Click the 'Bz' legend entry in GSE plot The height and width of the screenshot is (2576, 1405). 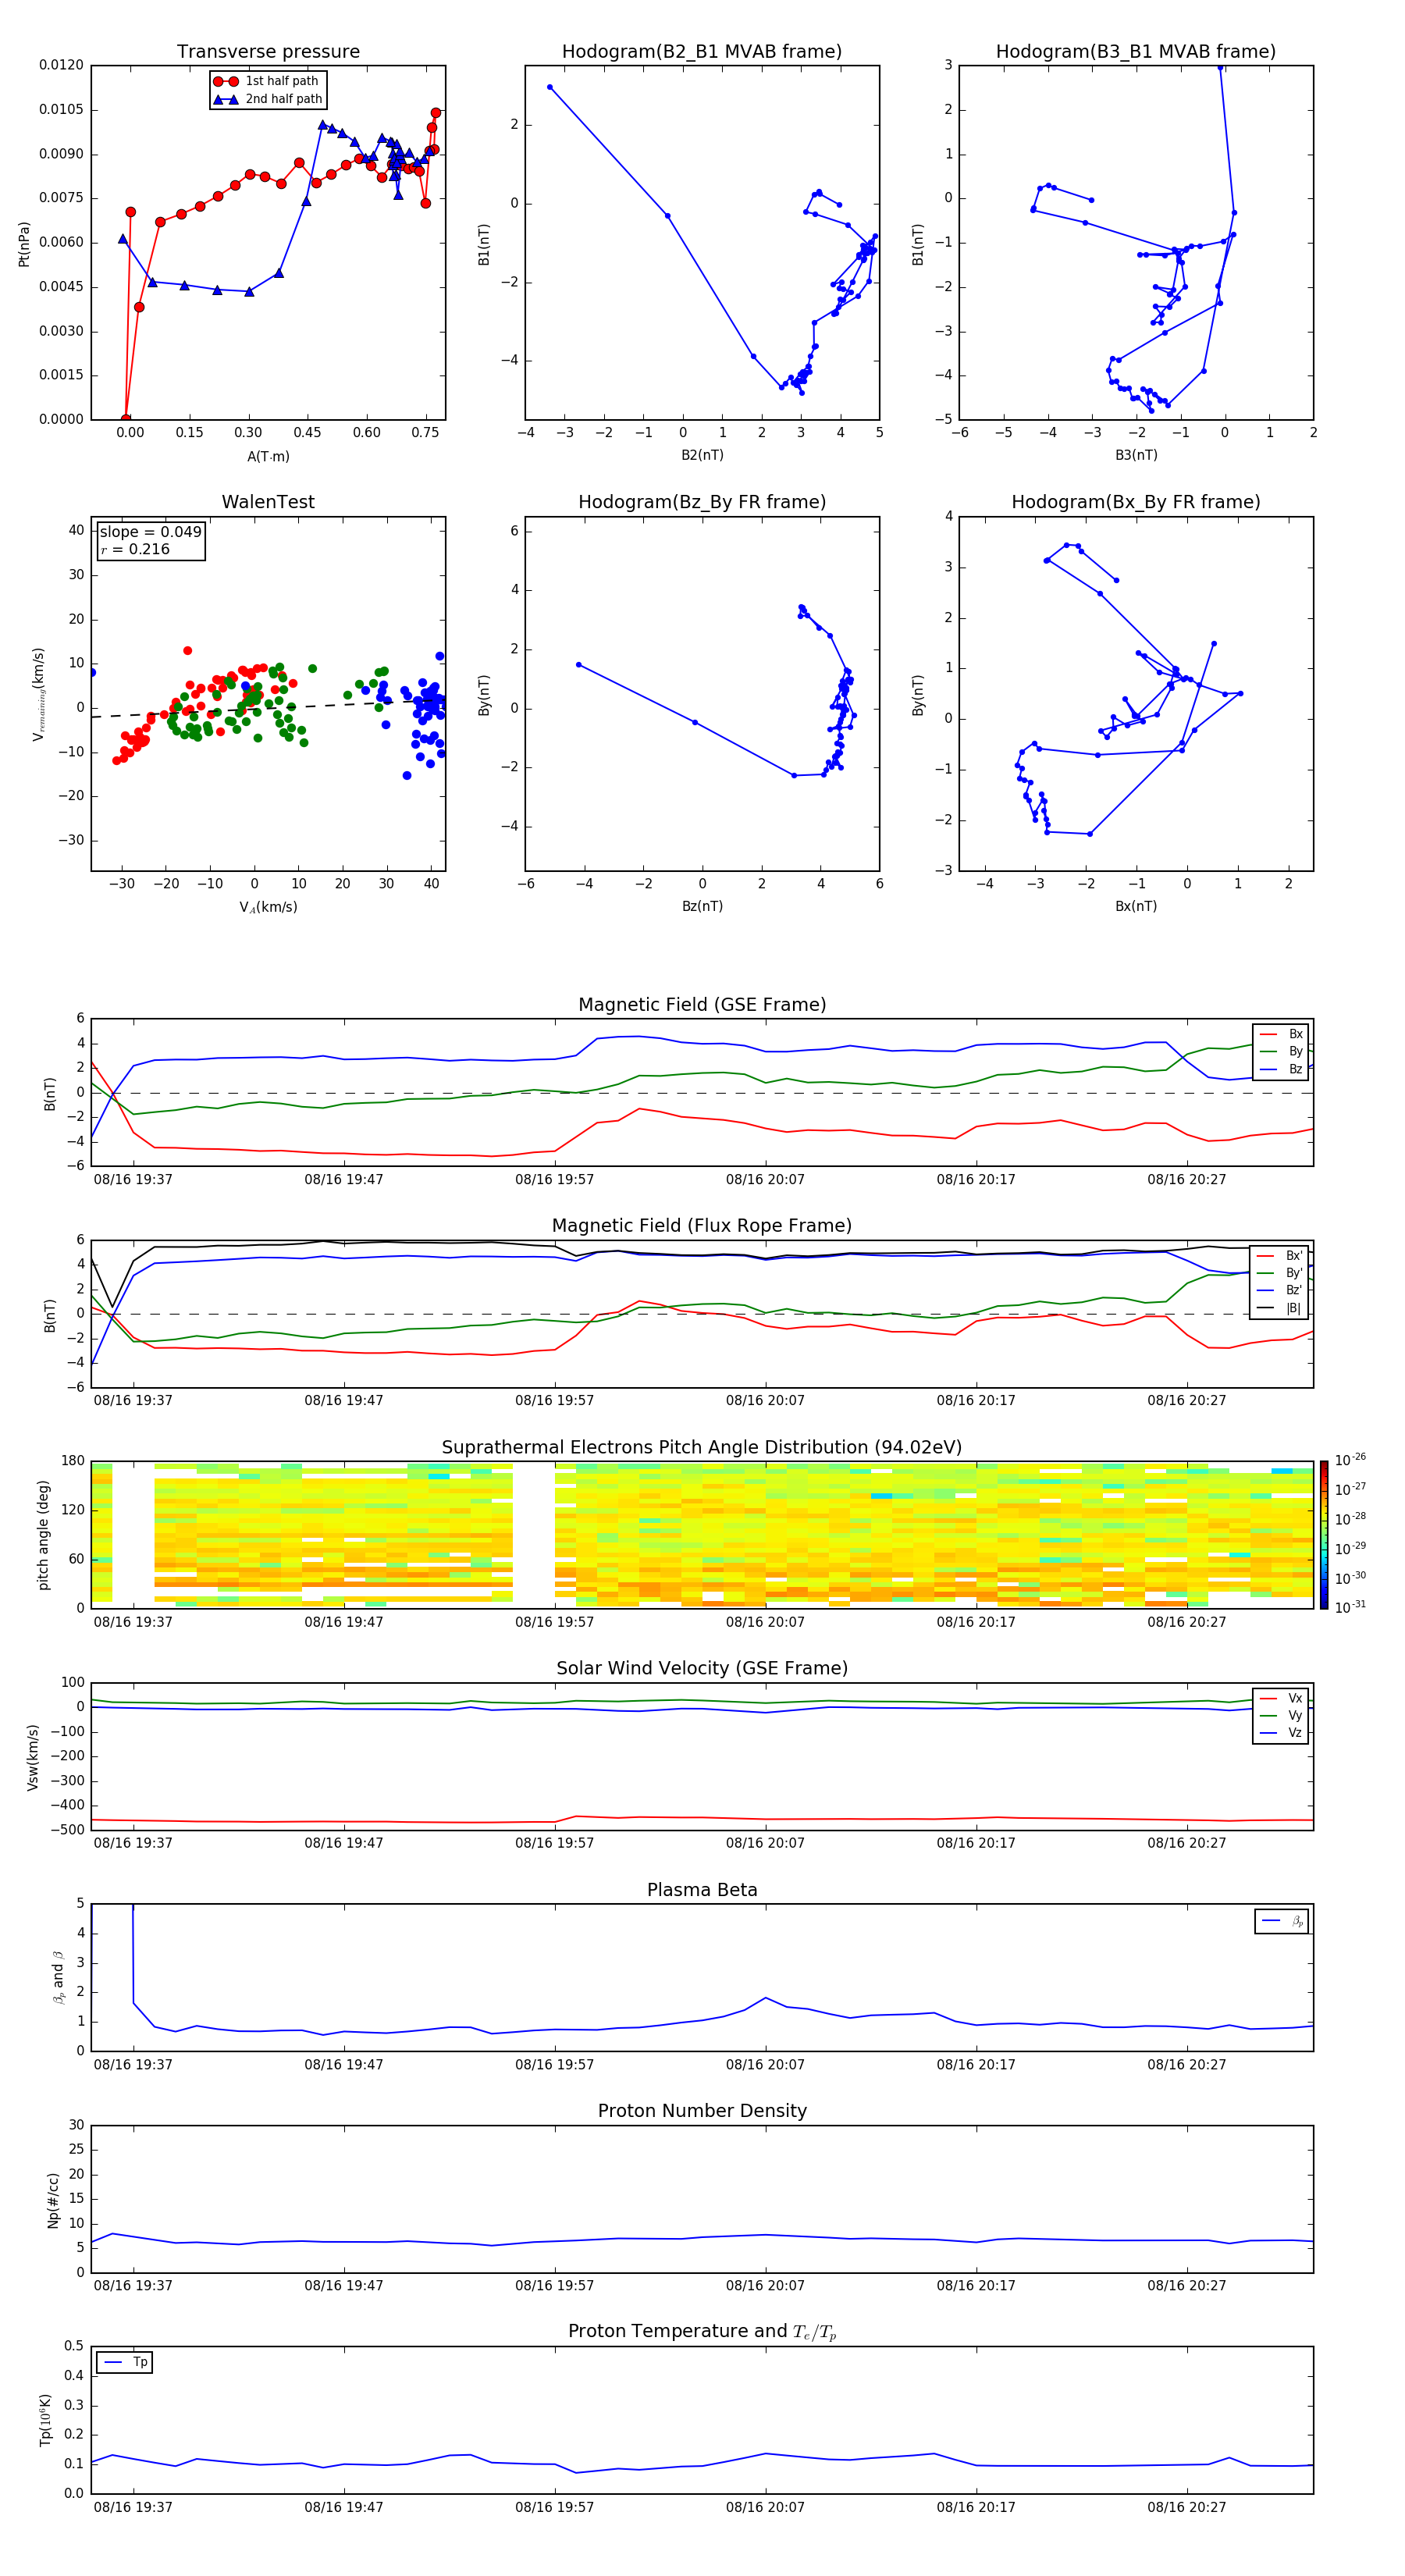[x=1281, y=1069]
